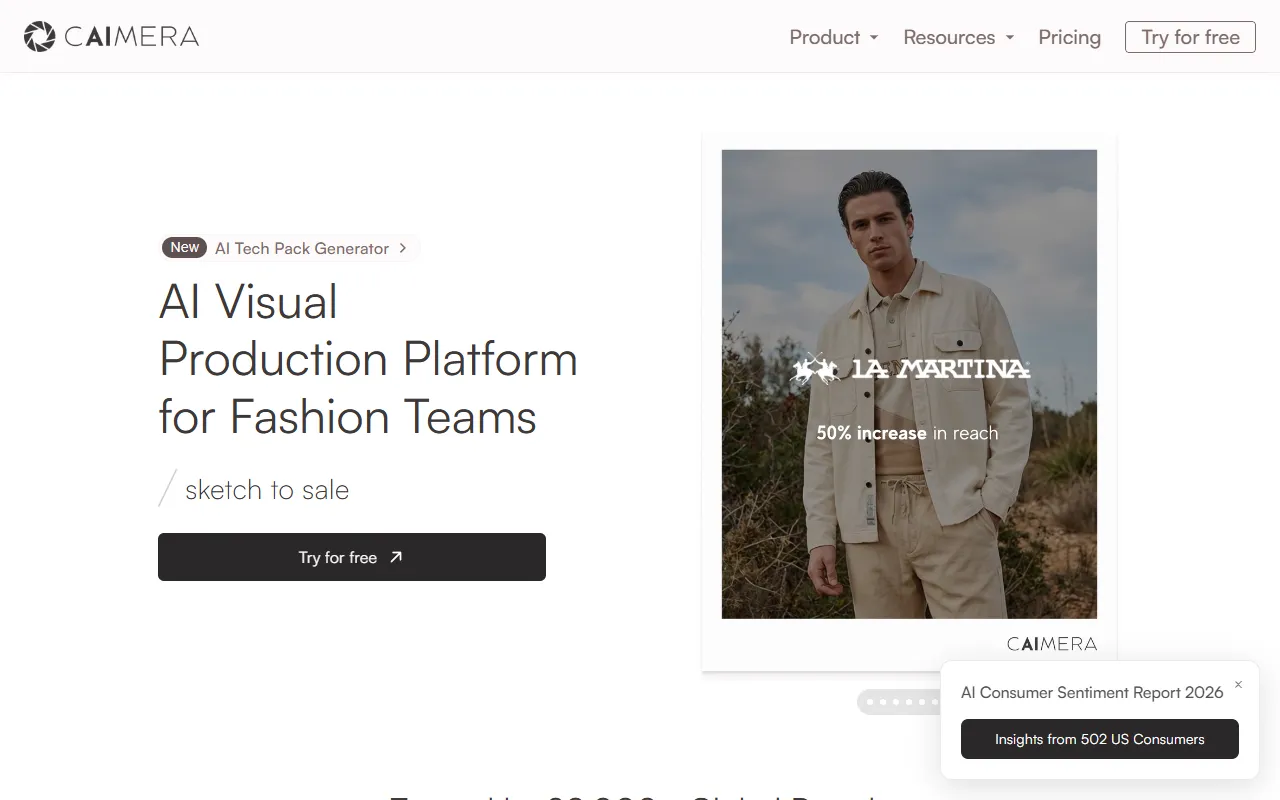The height and width of the screenshot is (800, 1280).
Task: Click the Caimera watermark below the photo
Action: (x=1052, y=644)
